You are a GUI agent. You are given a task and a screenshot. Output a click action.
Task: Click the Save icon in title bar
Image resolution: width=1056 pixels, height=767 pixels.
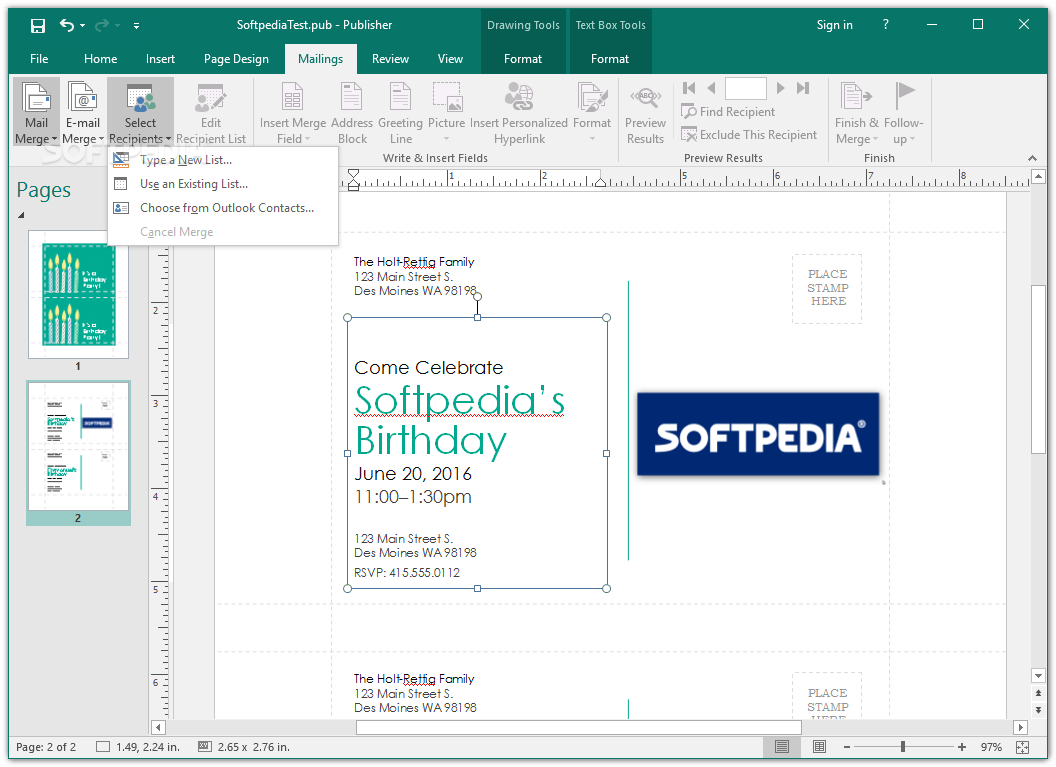[x=38, y=26]
